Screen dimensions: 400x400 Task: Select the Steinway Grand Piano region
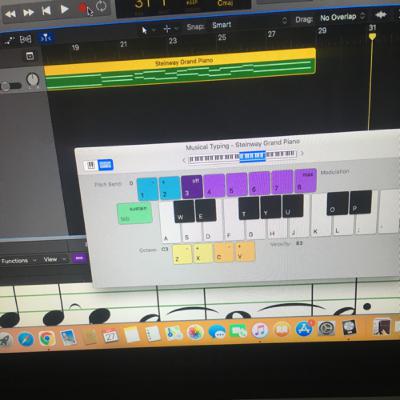tap(180, 69)
